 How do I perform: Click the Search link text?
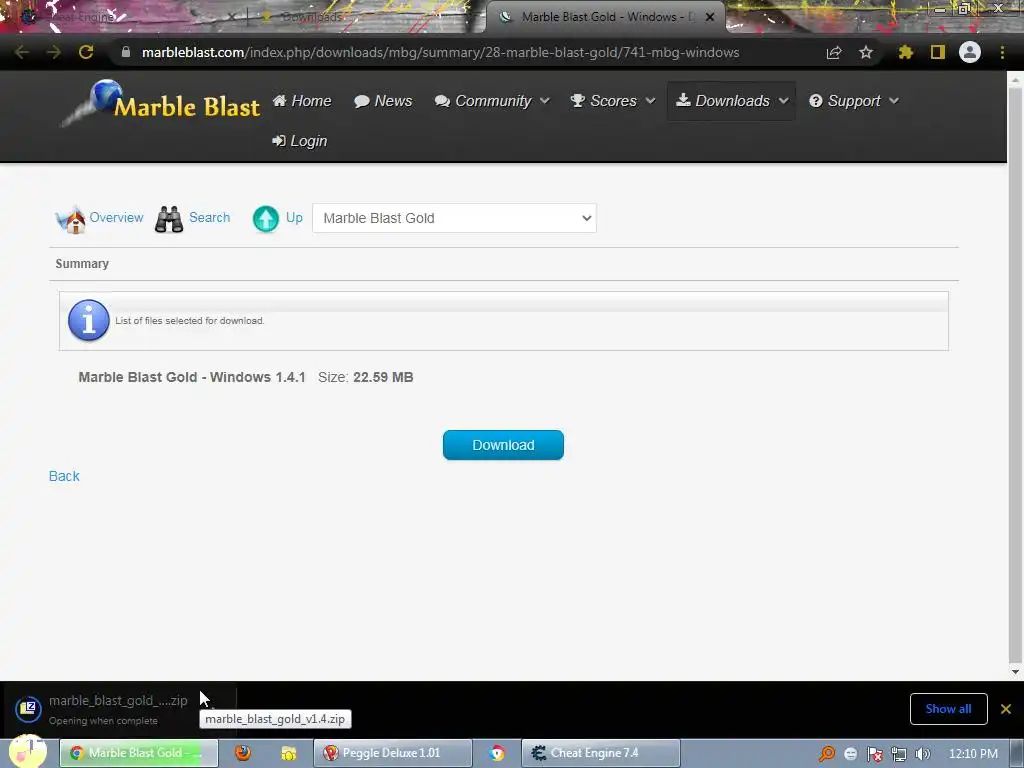click(x=210, y=217)
